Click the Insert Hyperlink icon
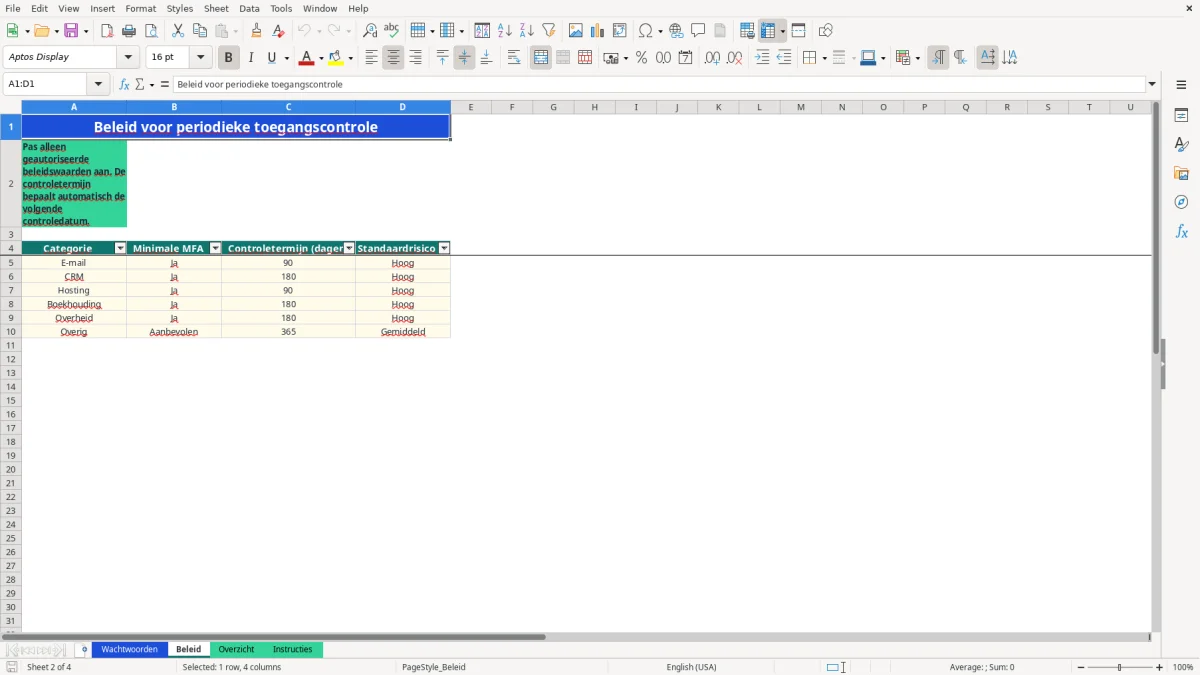 tap(676, 31)
